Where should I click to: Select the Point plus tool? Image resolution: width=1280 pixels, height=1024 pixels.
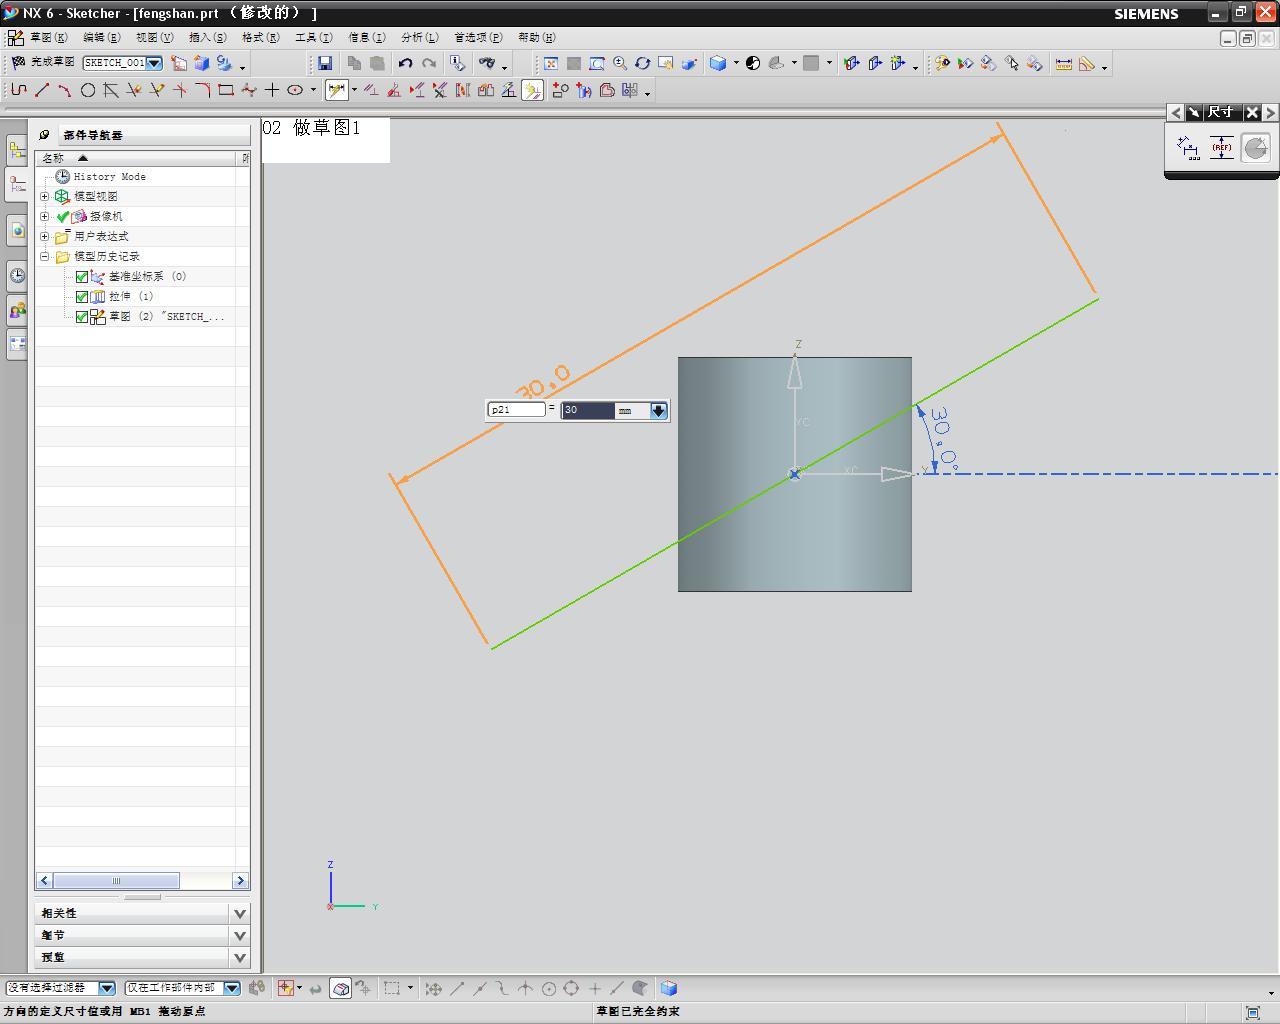click(x=272, y=90)
